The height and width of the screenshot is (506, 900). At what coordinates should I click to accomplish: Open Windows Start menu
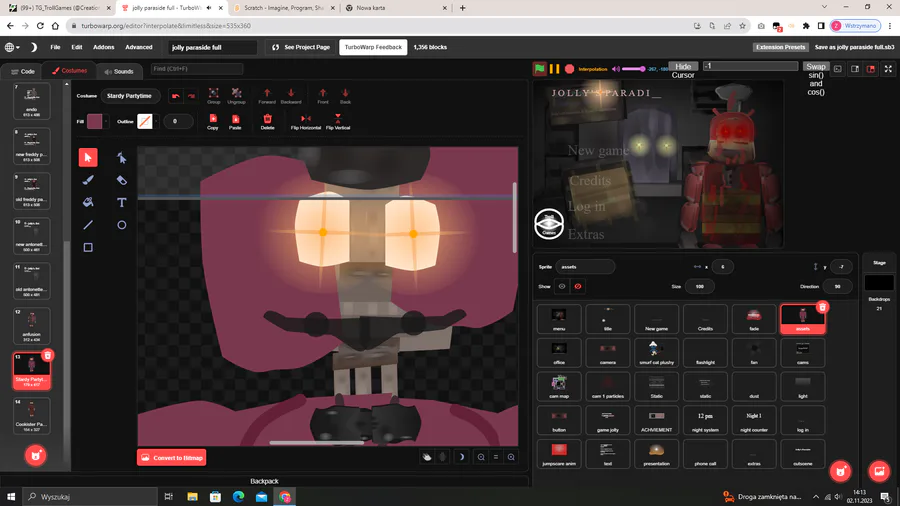11,496
